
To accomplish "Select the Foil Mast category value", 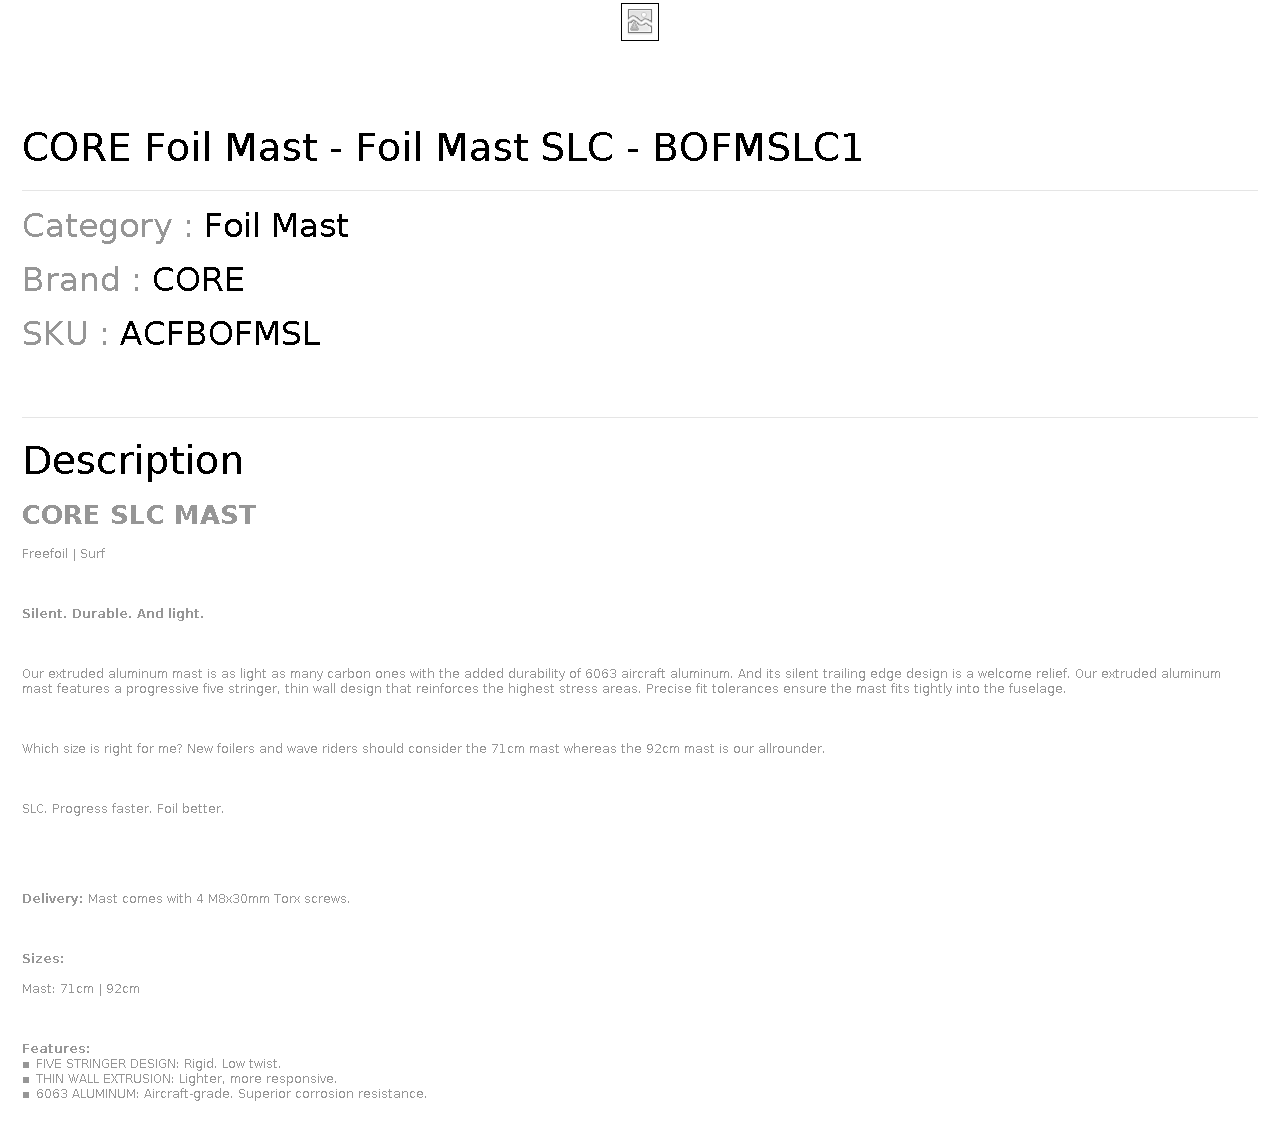I will coord(276,226).
